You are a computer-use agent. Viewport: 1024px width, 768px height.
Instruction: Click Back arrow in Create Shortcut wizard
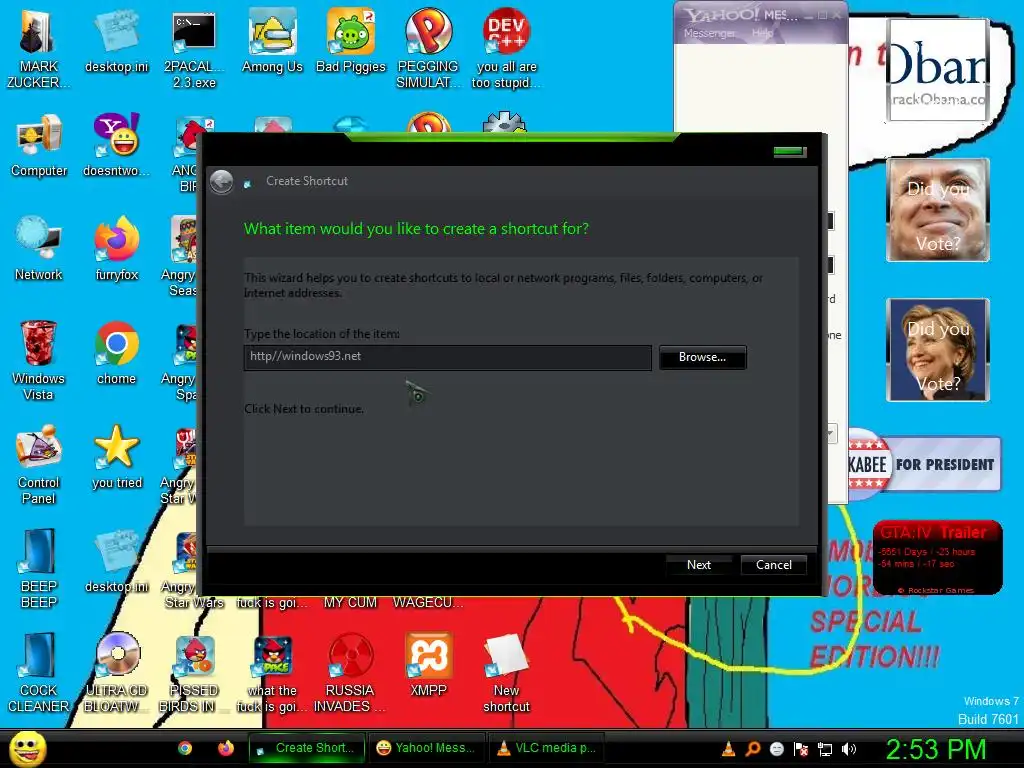tap(221, 182)
